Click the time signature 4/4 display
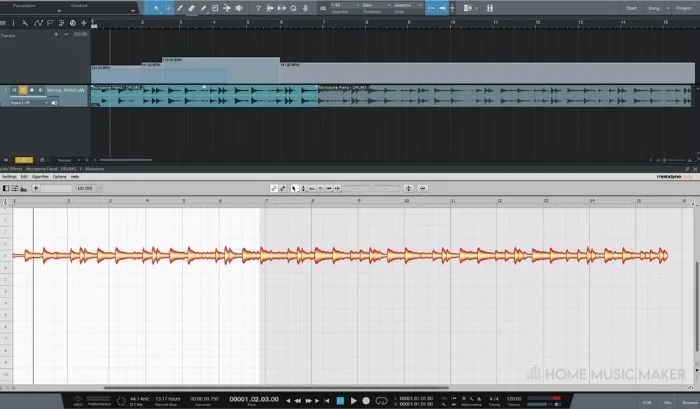This screenshot has height=409, width=700. pyautogui.click(x=494, y=398)
